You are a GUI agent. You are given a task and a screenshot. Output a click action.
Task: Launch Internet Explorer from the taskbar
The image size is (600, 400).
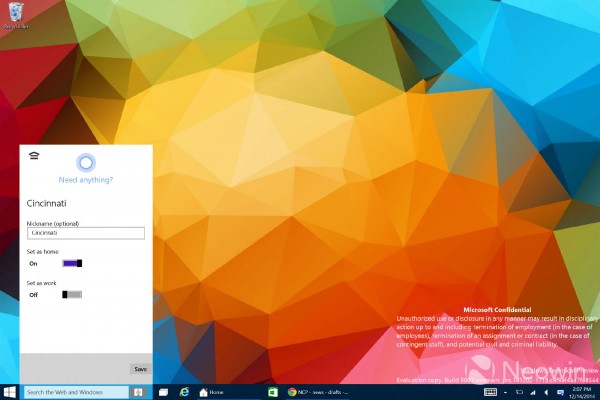(x=183, y=392)
